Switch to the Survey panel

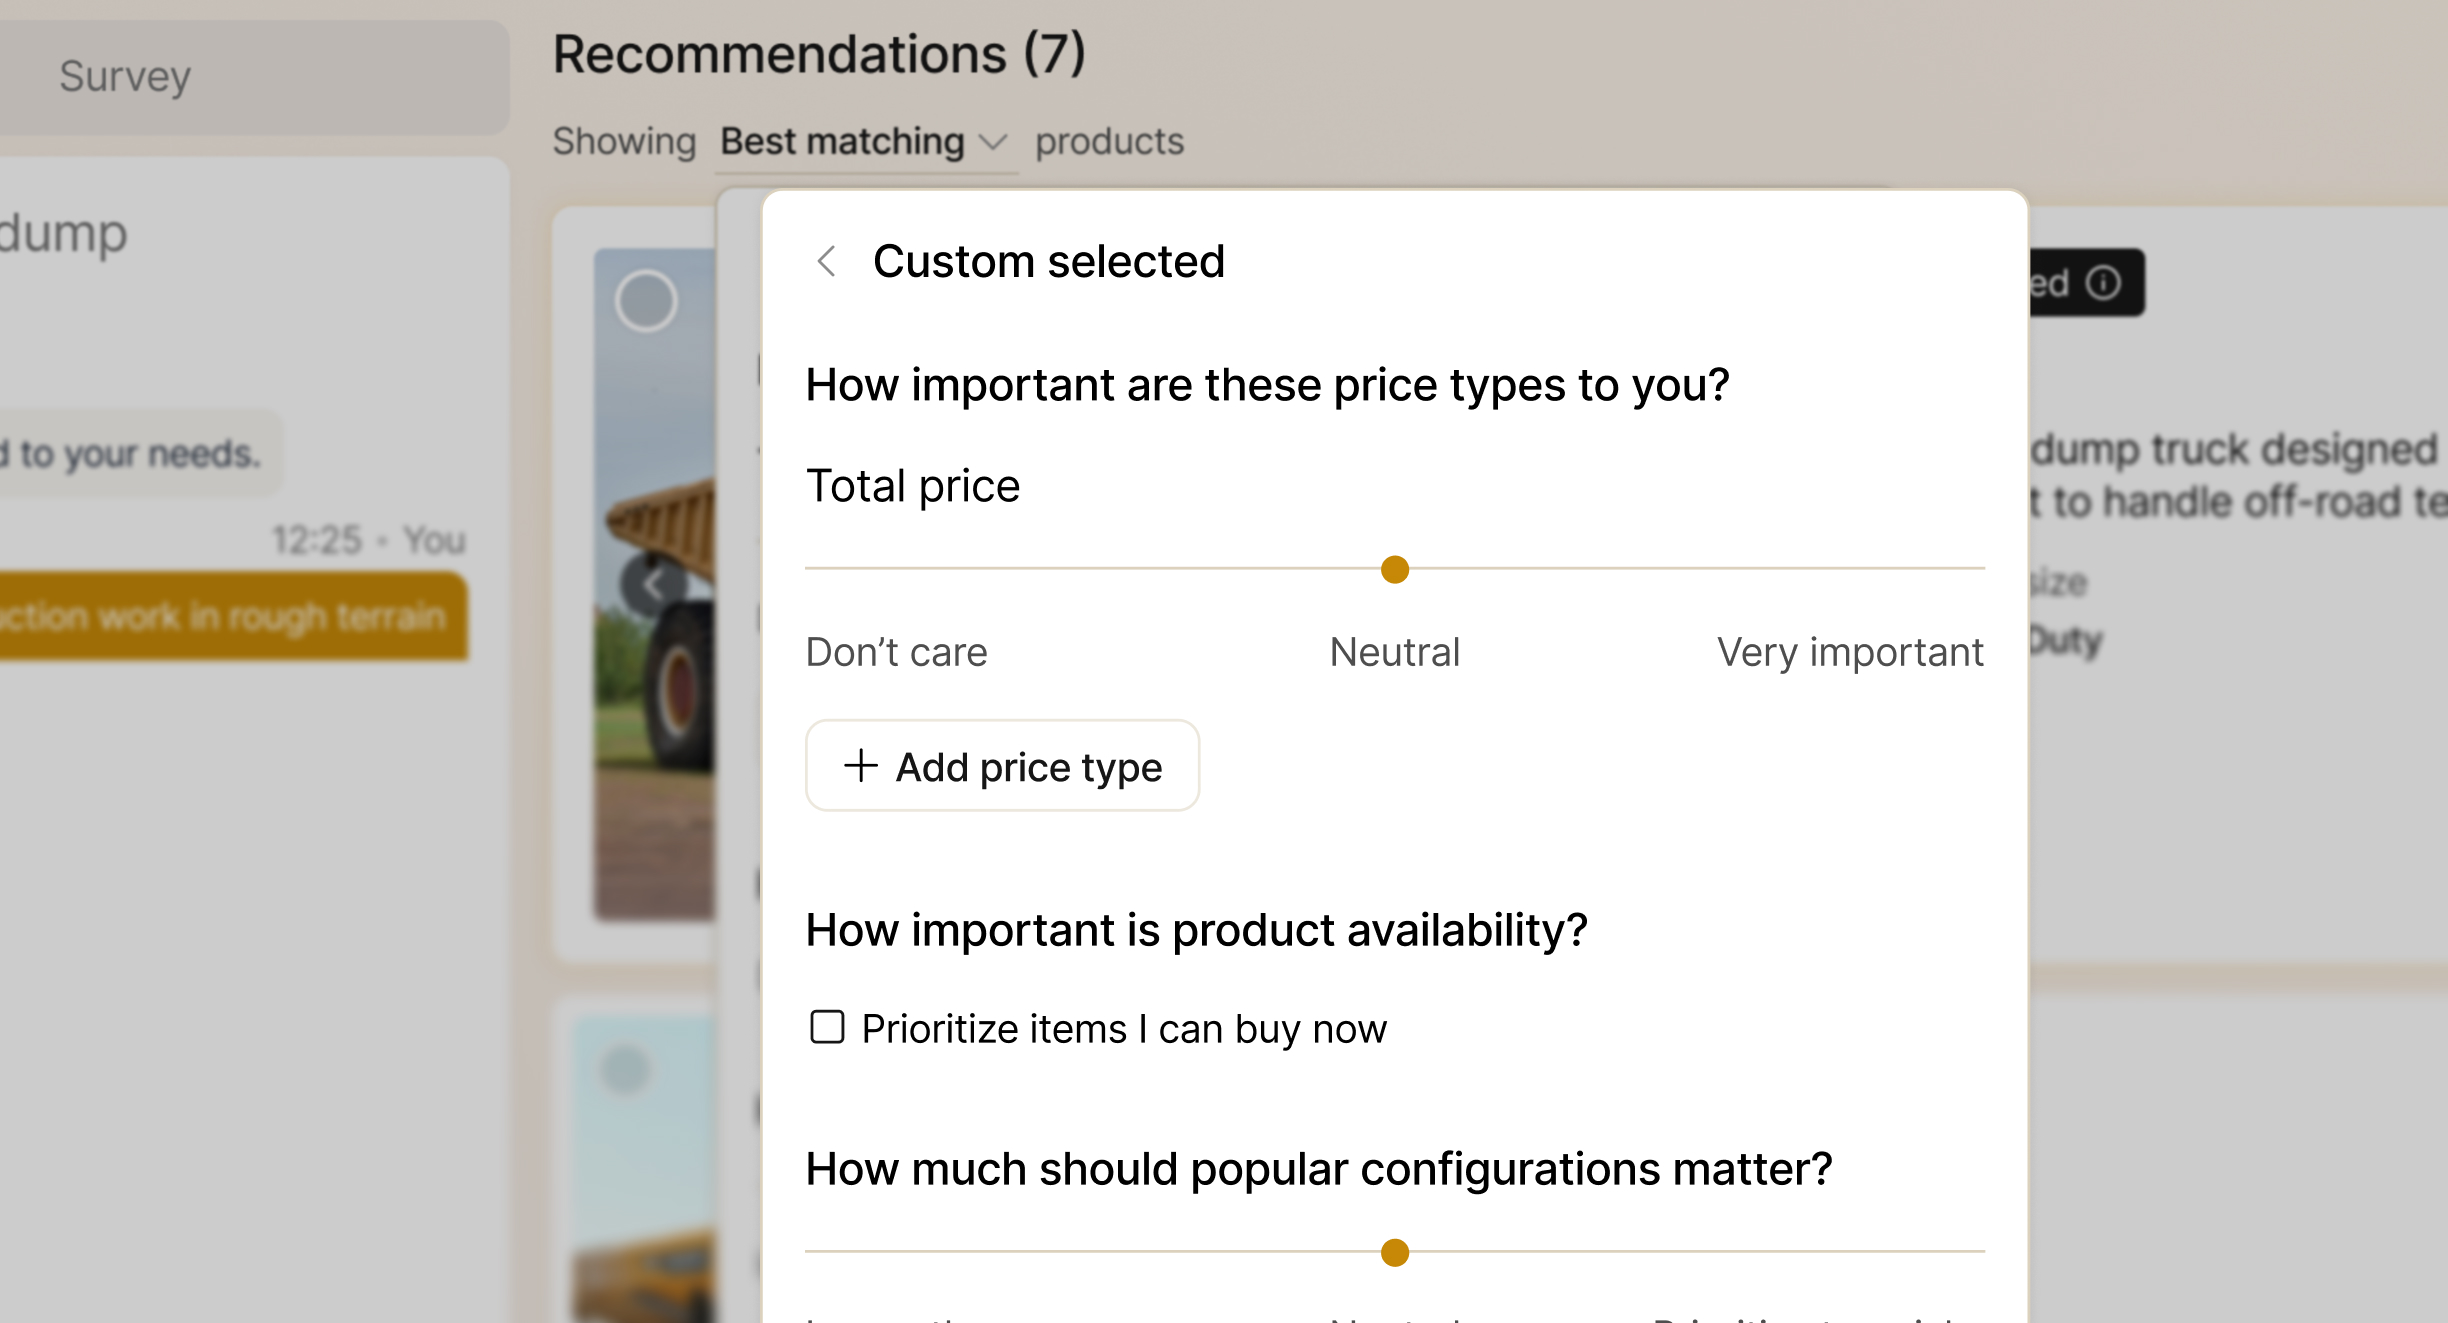coord(126,76)
